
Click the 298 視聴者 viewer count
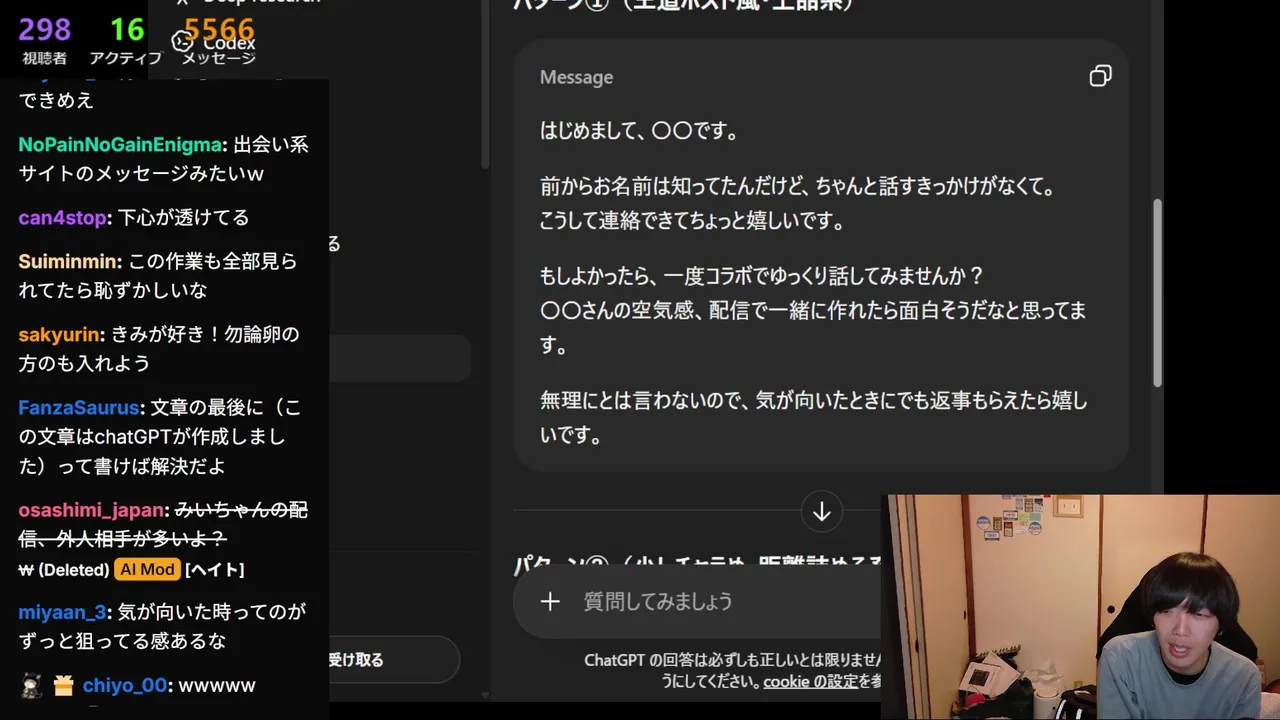[x=45, y=42]
